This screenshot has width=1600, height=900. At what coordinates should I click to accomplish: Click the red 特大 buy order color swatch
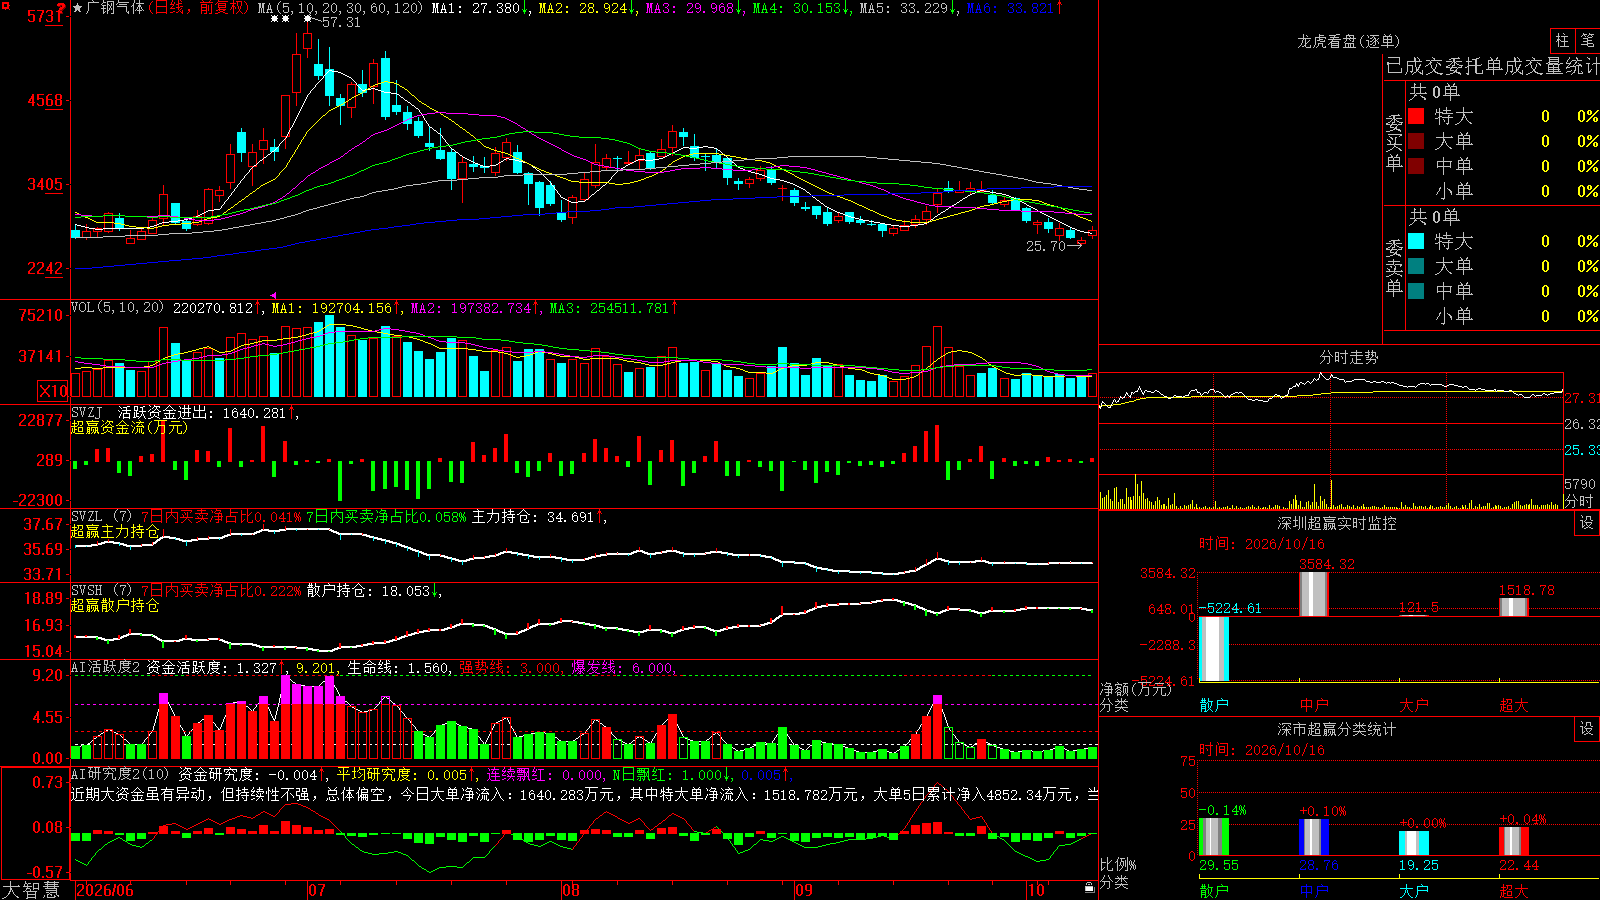(x=1416, y=116)
